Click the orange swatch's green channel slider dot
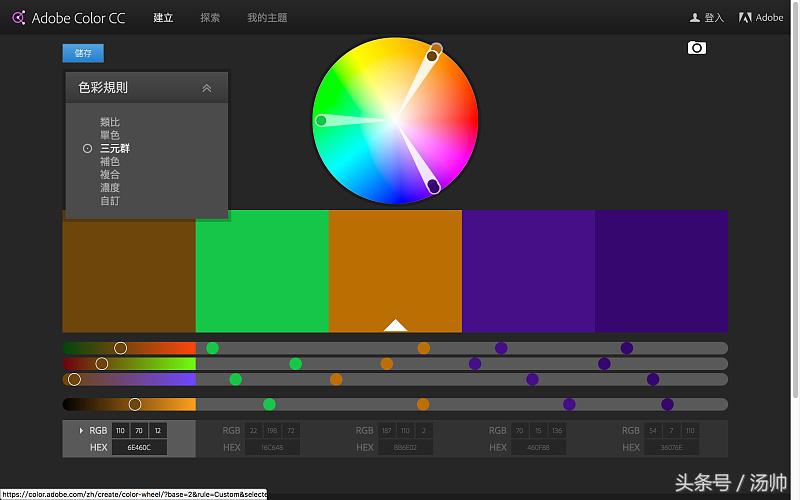The width and height of the screenshot is (800, 500). (387, 364)
